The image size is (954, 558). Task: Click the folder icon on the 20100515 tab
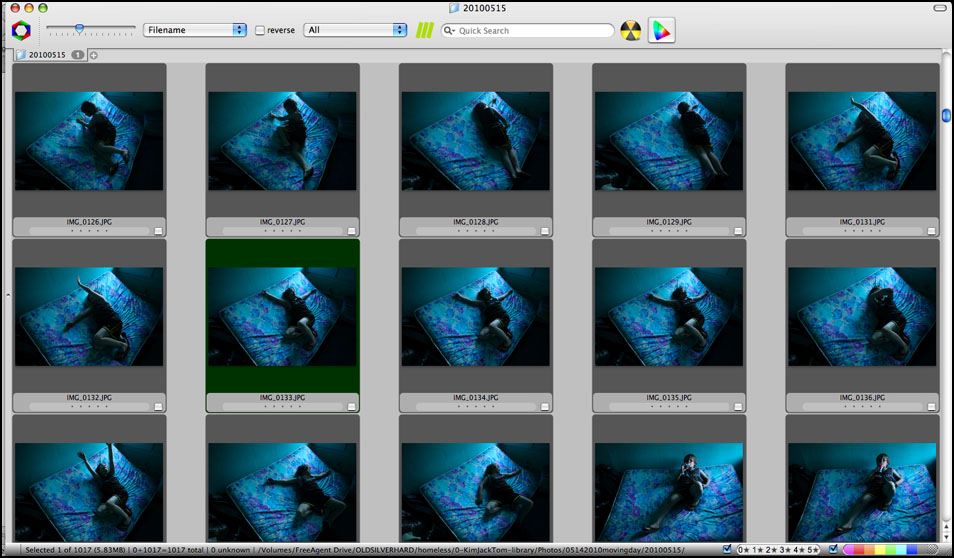[21, 54]
